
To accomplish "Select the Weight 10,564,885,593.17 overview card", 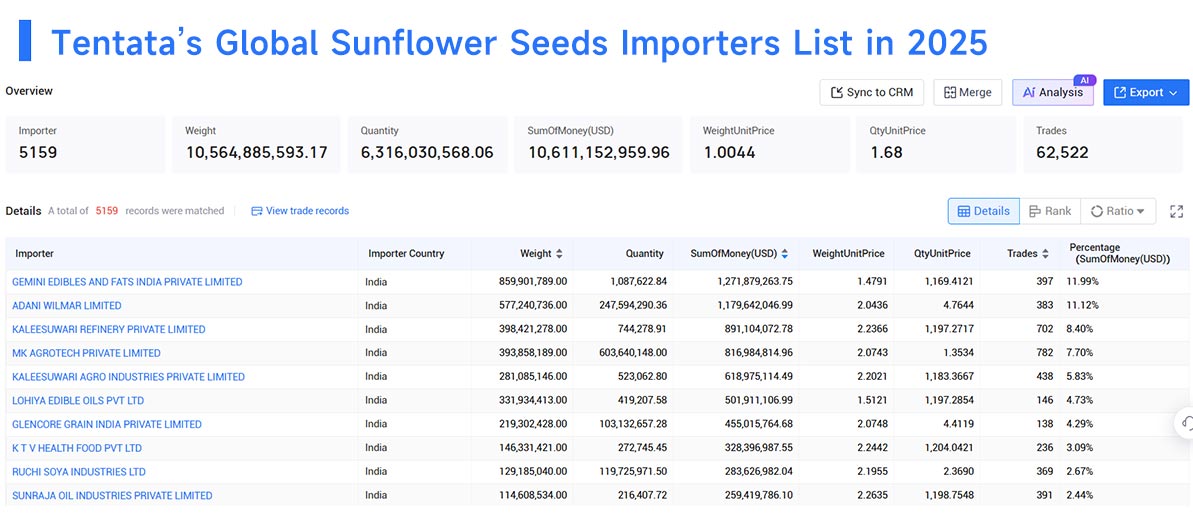I will point(256,144).
